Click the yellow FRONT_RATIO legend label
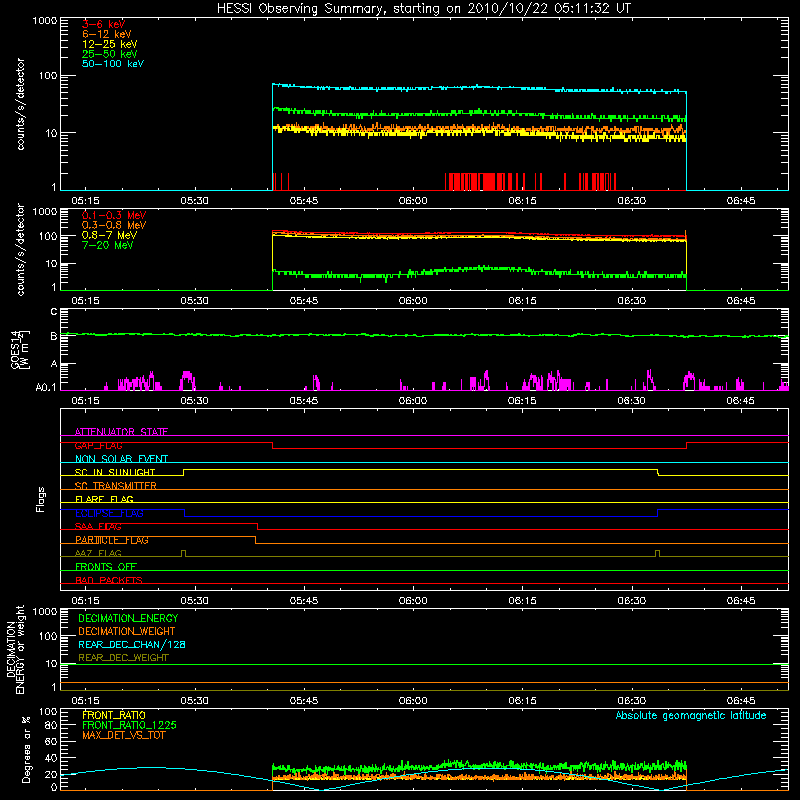The image size is (800, 800). [114, 715]
